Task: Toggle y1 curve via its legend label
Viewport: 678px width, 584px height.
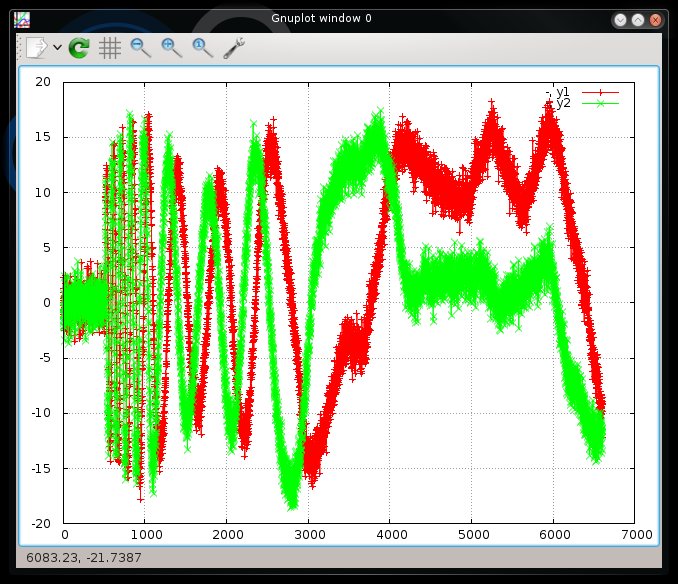Action: coord(562,92)
